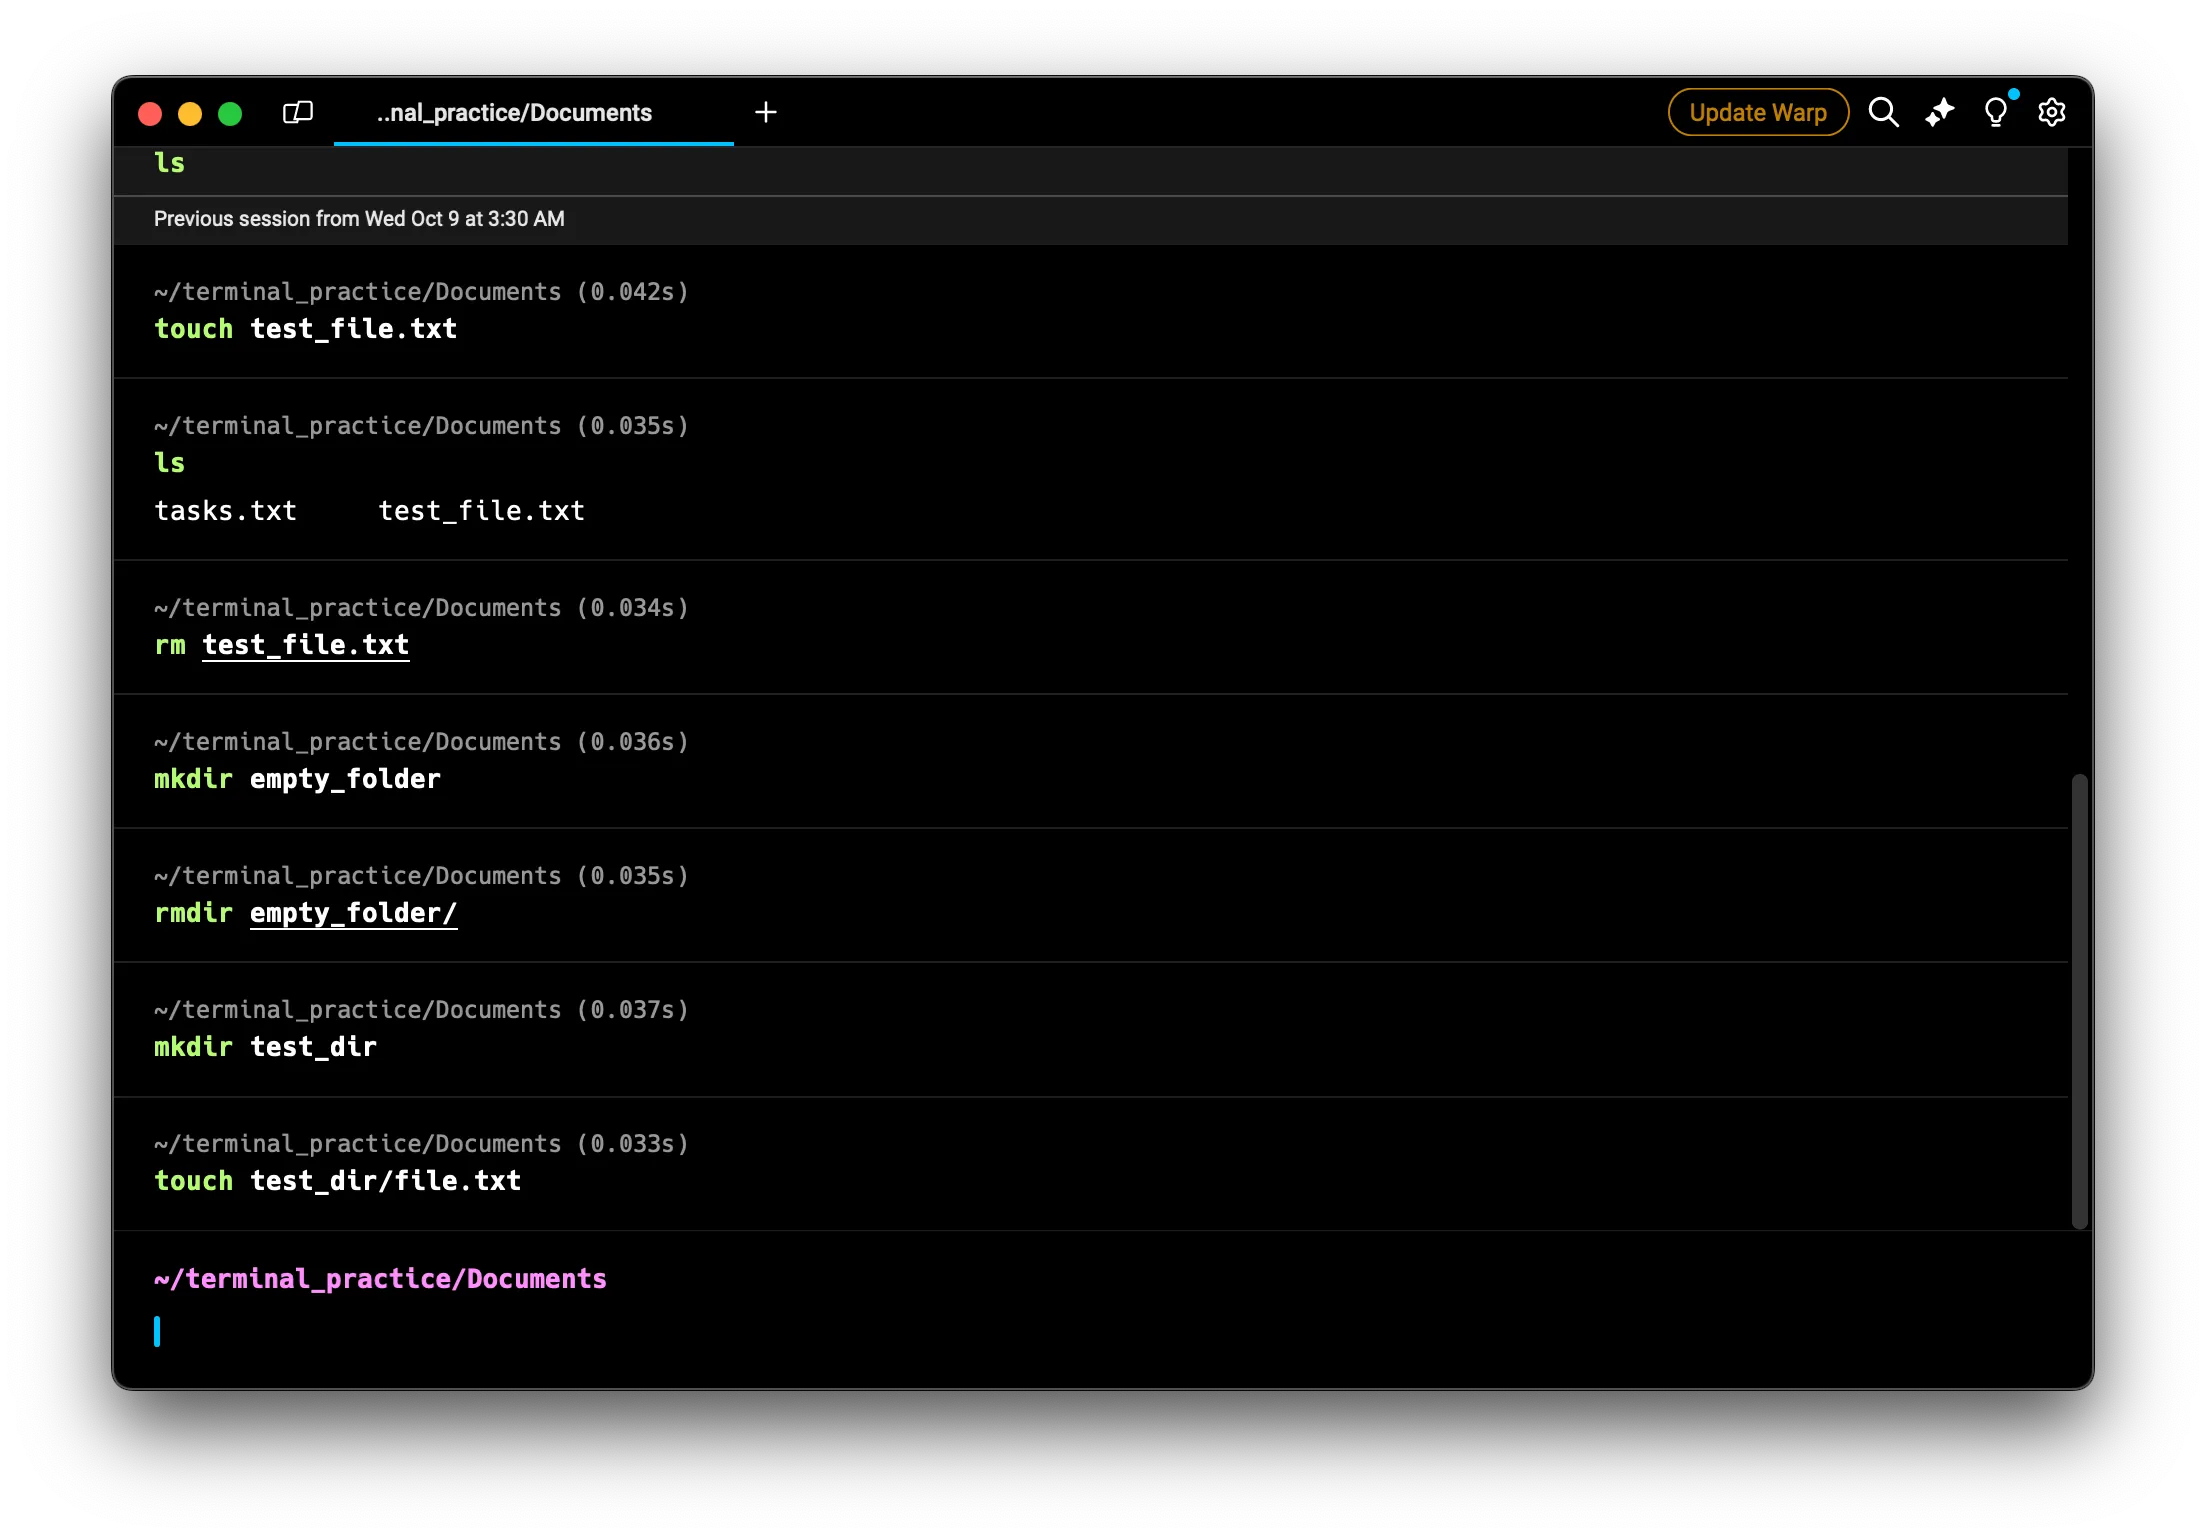Open the Warp search icon
Screen dimensions: 2206x1538
coord(1883,112)
